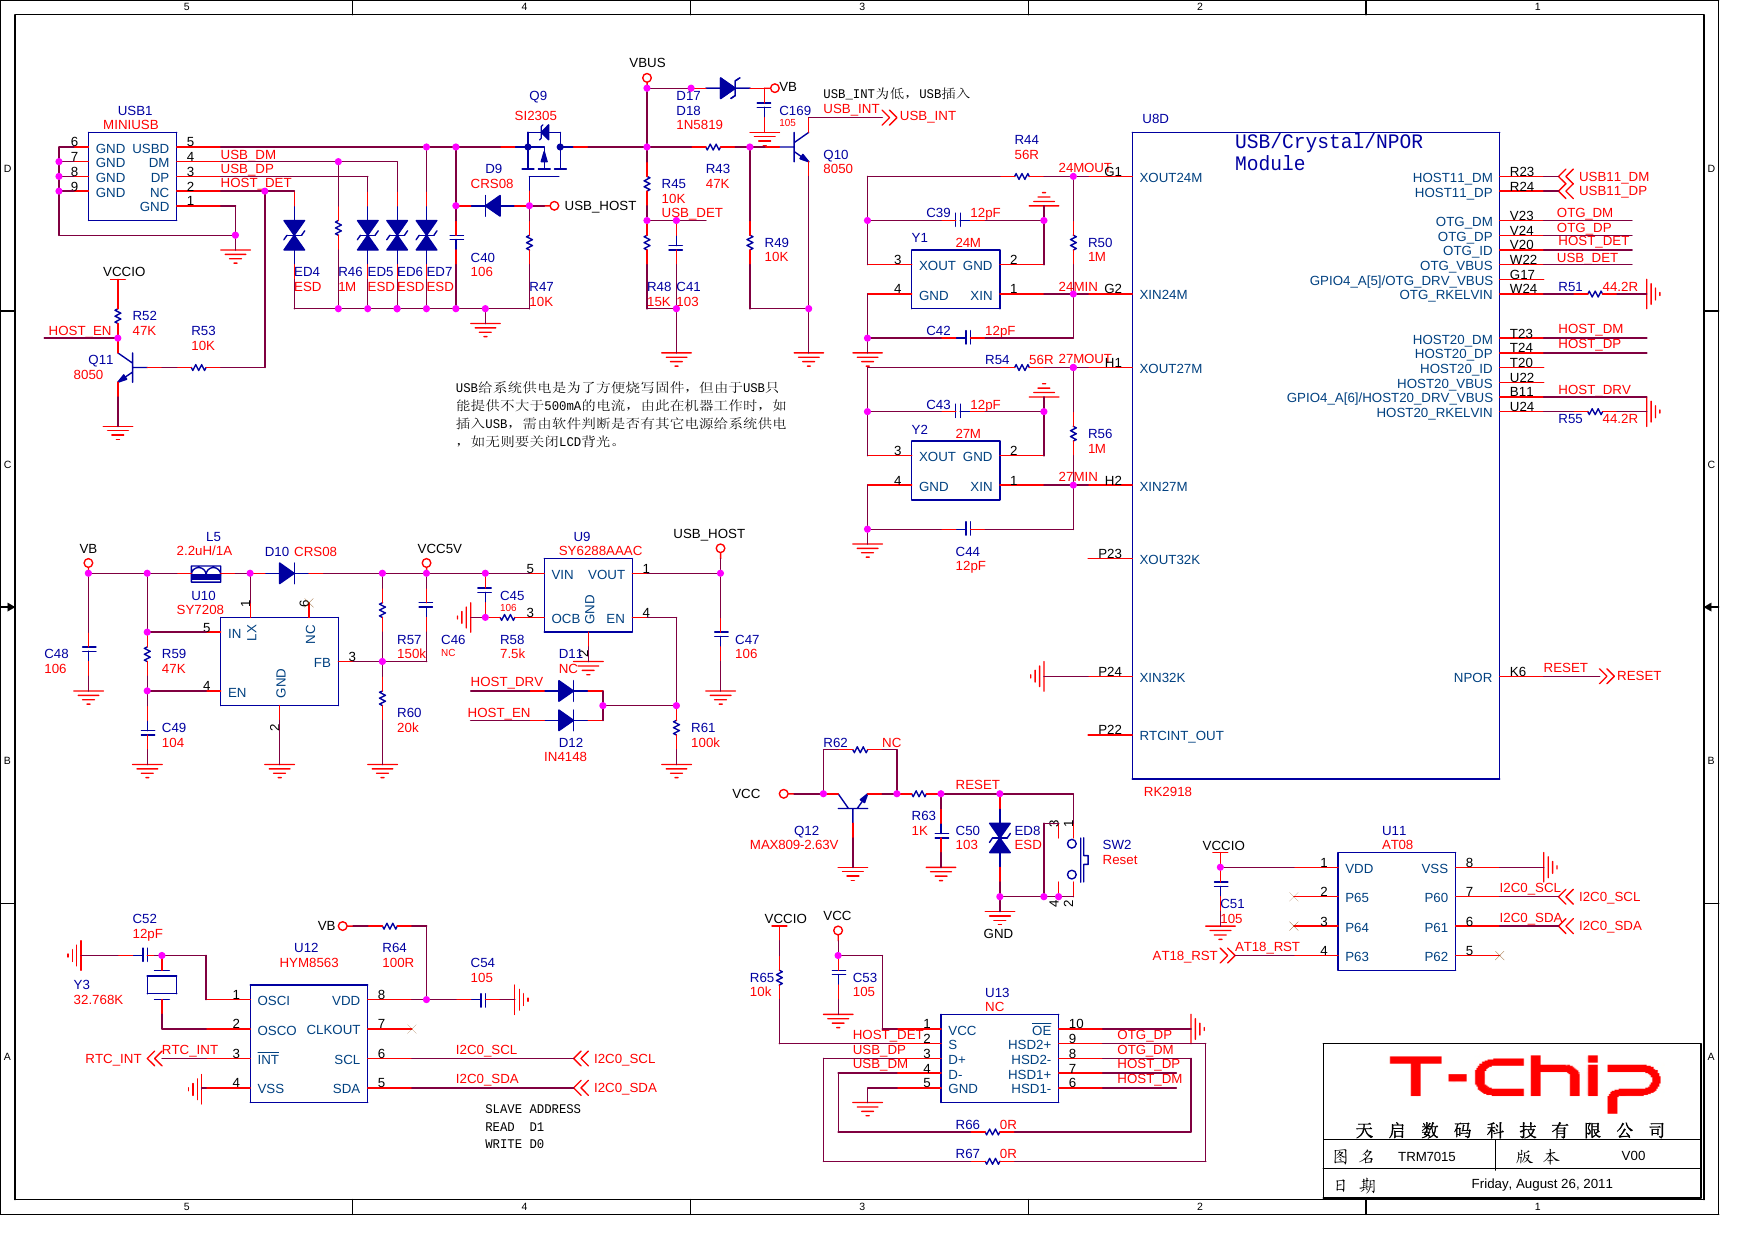
Task: Click the Q12 MAX809-2.63V transistor symbol
Action: click(853, 801)
